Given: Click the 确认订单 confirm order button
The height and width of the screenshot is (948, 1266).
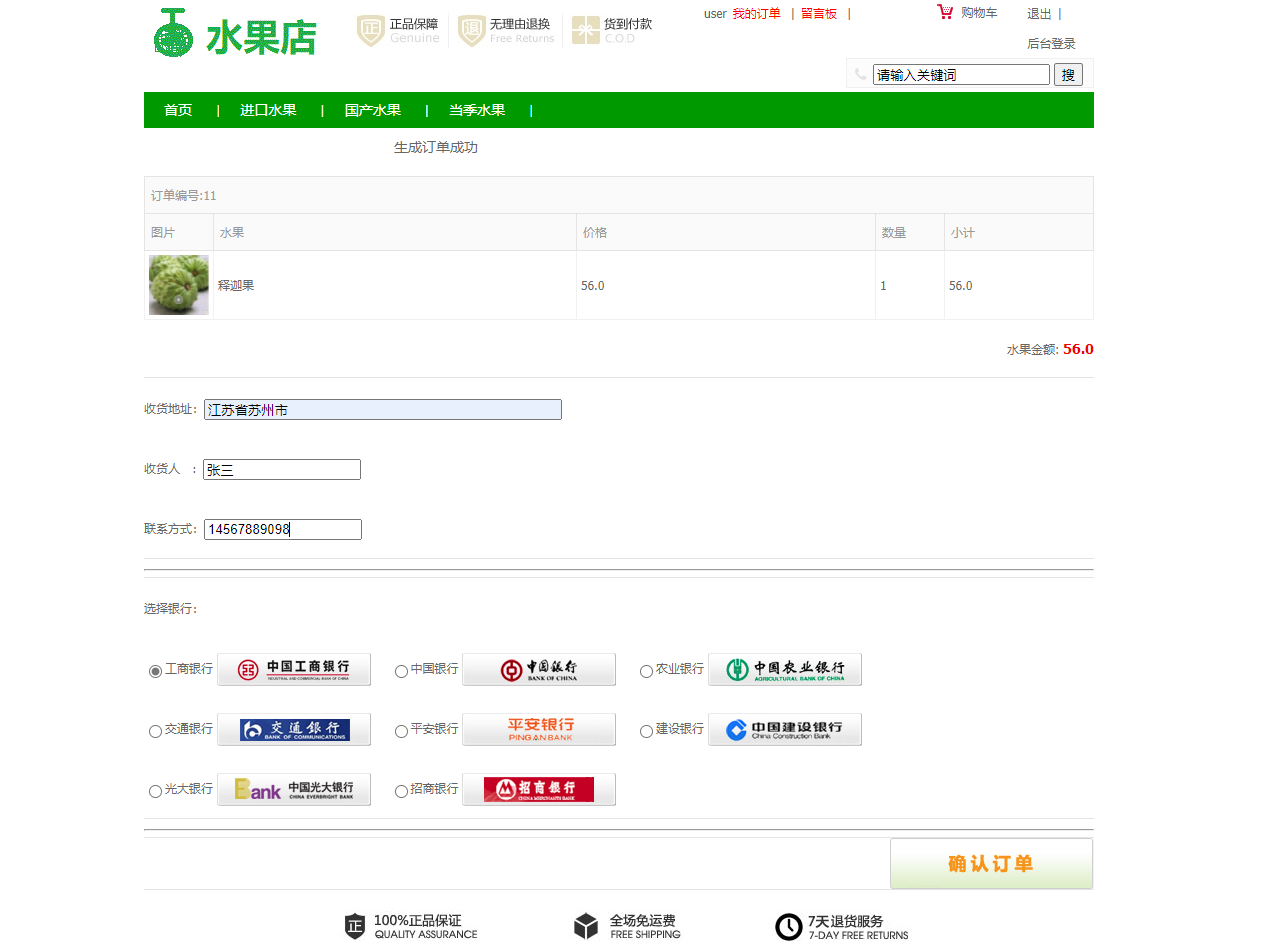Looking at the screenshot, I should pos(991,863).
